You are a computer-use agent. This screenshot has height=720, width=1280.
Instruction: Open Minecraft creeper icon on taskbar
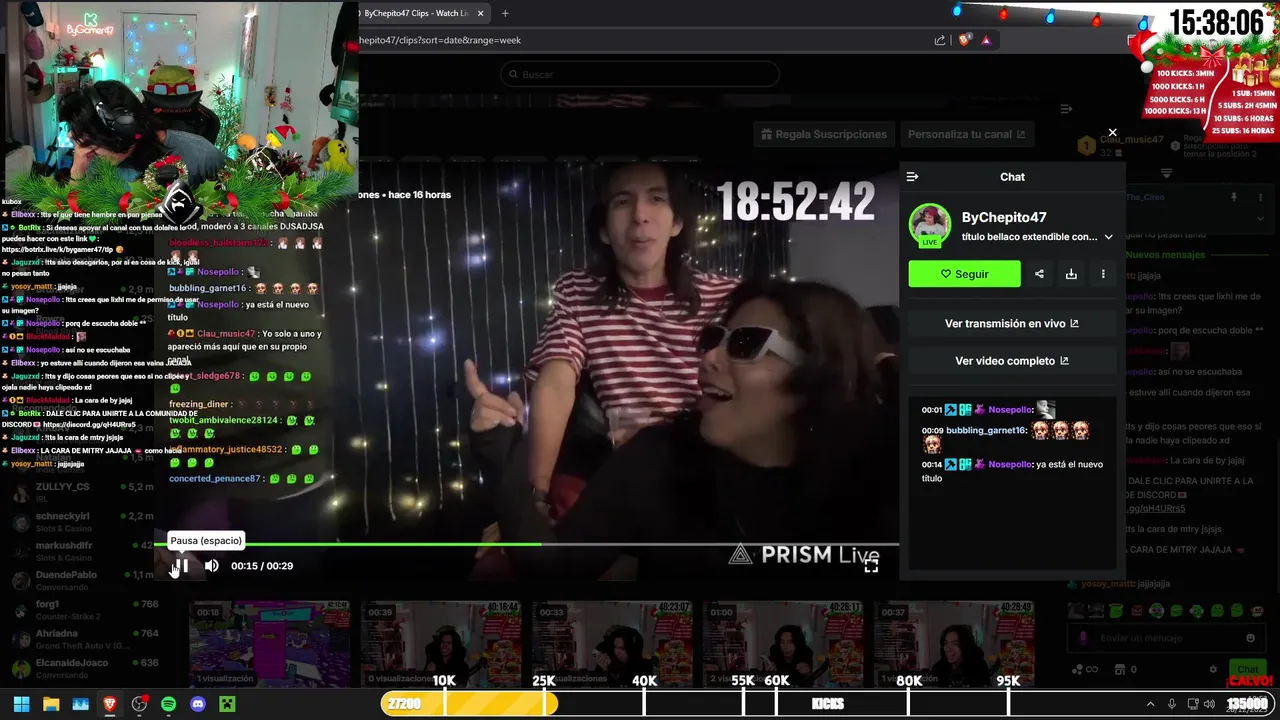pos(227,704)
